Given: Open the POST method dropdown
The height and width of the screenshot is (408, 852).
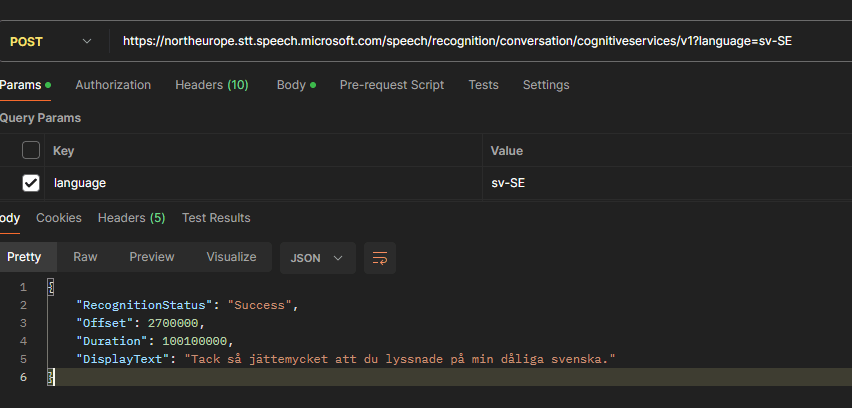Looking at the screenshot, I should click(x=50, y=41).
